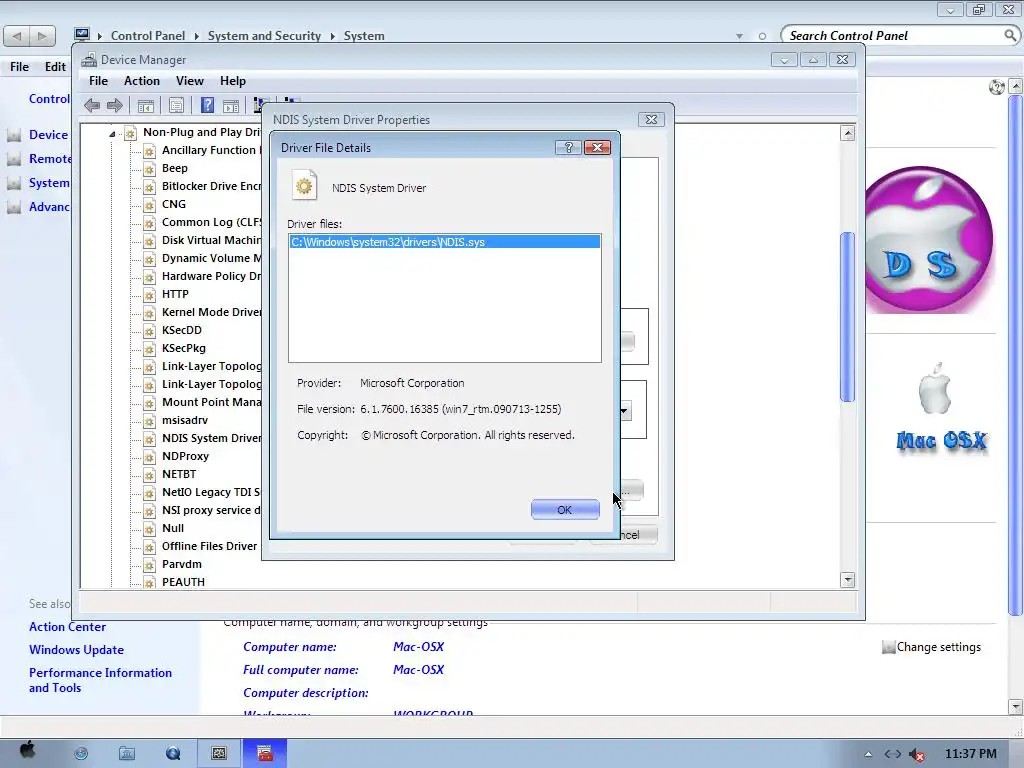Close the Driver File Details dialog
The height and width of the screenshot is (768, 1024).
tap(598, 148)
